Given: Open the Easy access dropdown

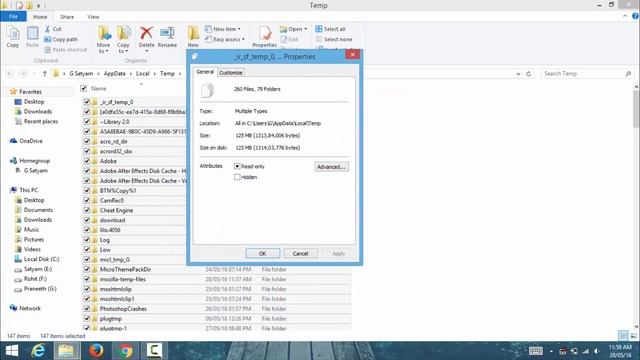Looking at the screenshot, I should (x=225, y=39).
